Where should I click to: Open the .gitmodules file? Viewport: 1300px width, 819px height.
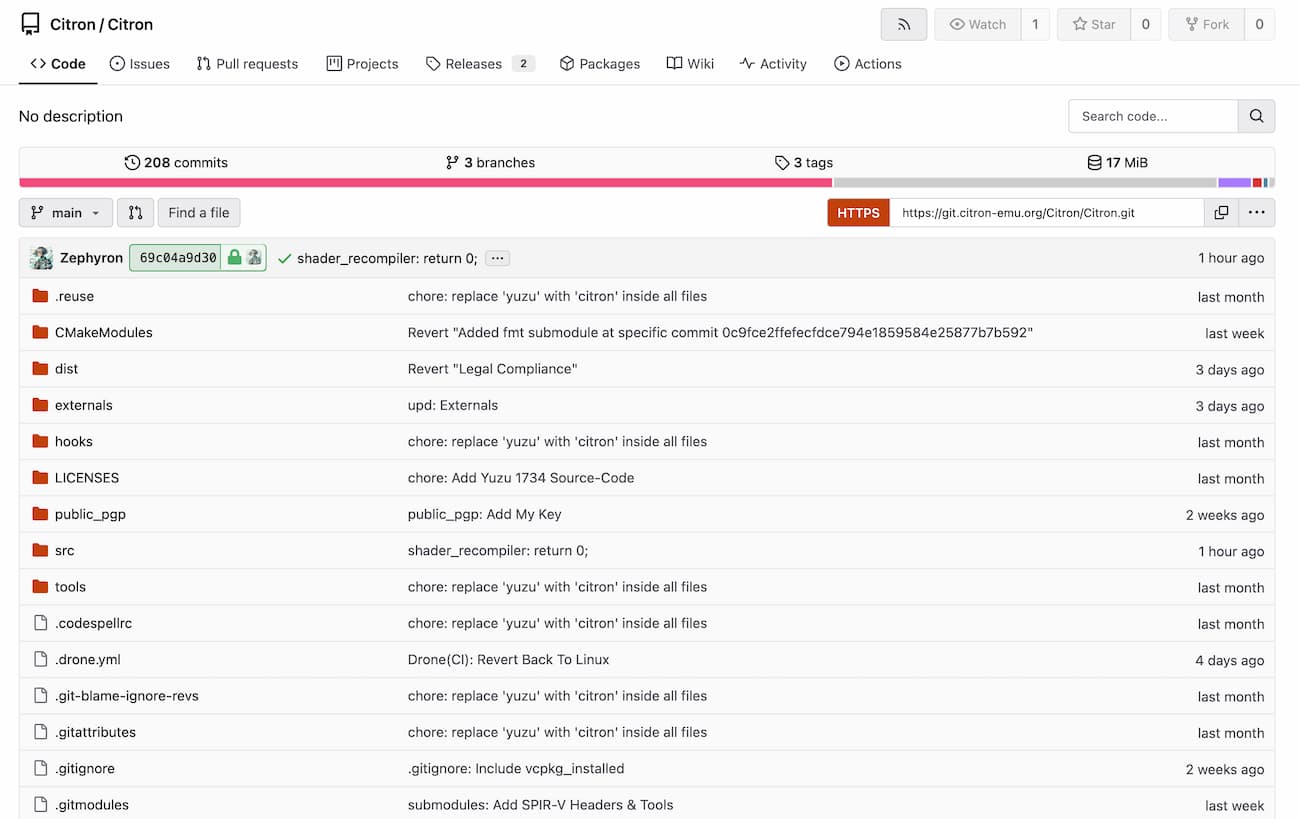(x=92, y=805)
